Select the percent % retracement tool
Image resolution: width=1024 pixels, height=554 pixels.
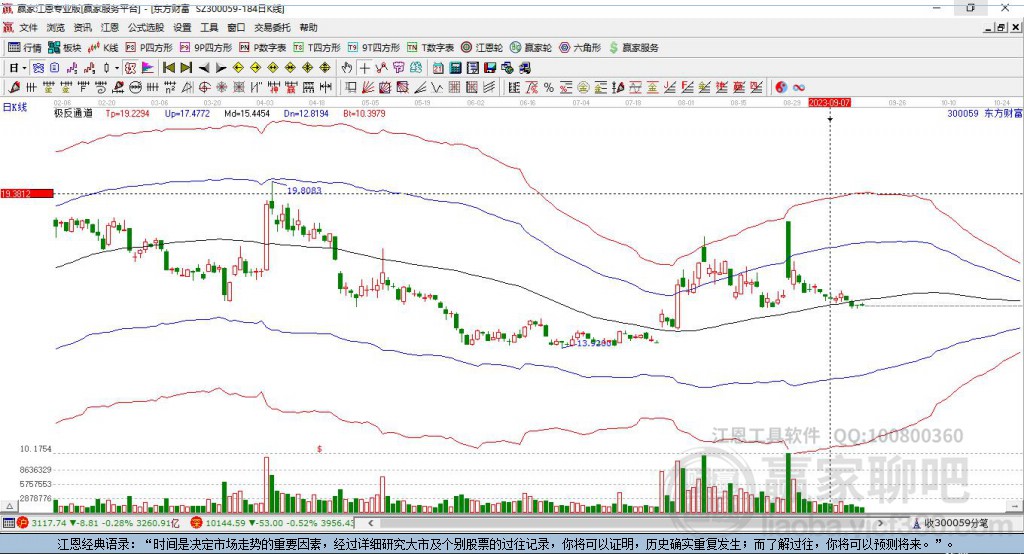pyautogui.click(x=549, y=87)
